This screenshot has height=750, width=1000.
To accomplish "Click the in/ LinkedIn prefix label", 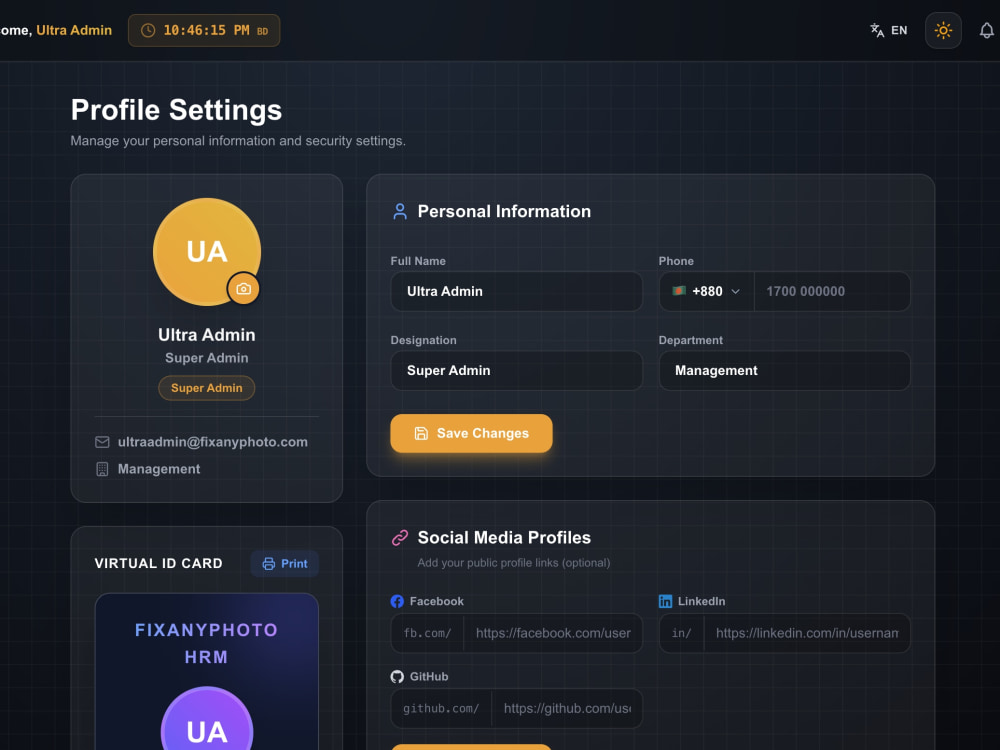I will [x=681, y=633].
